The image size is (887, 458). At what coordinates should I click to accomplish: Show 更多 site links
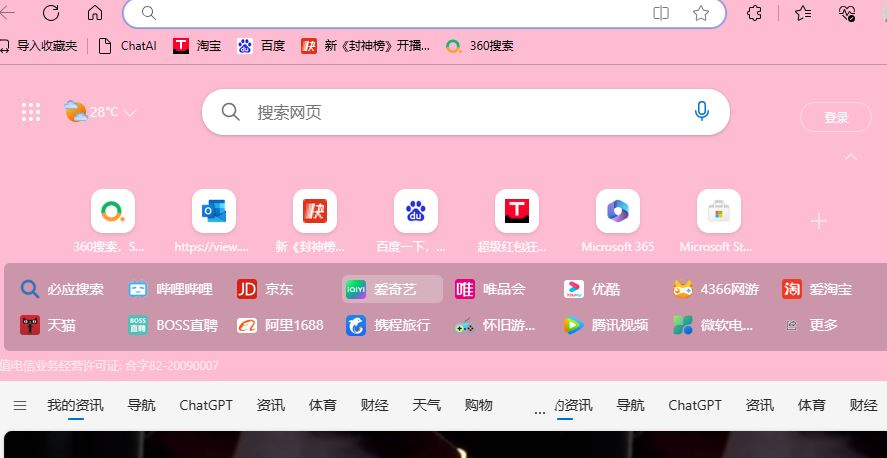(812, 325)
